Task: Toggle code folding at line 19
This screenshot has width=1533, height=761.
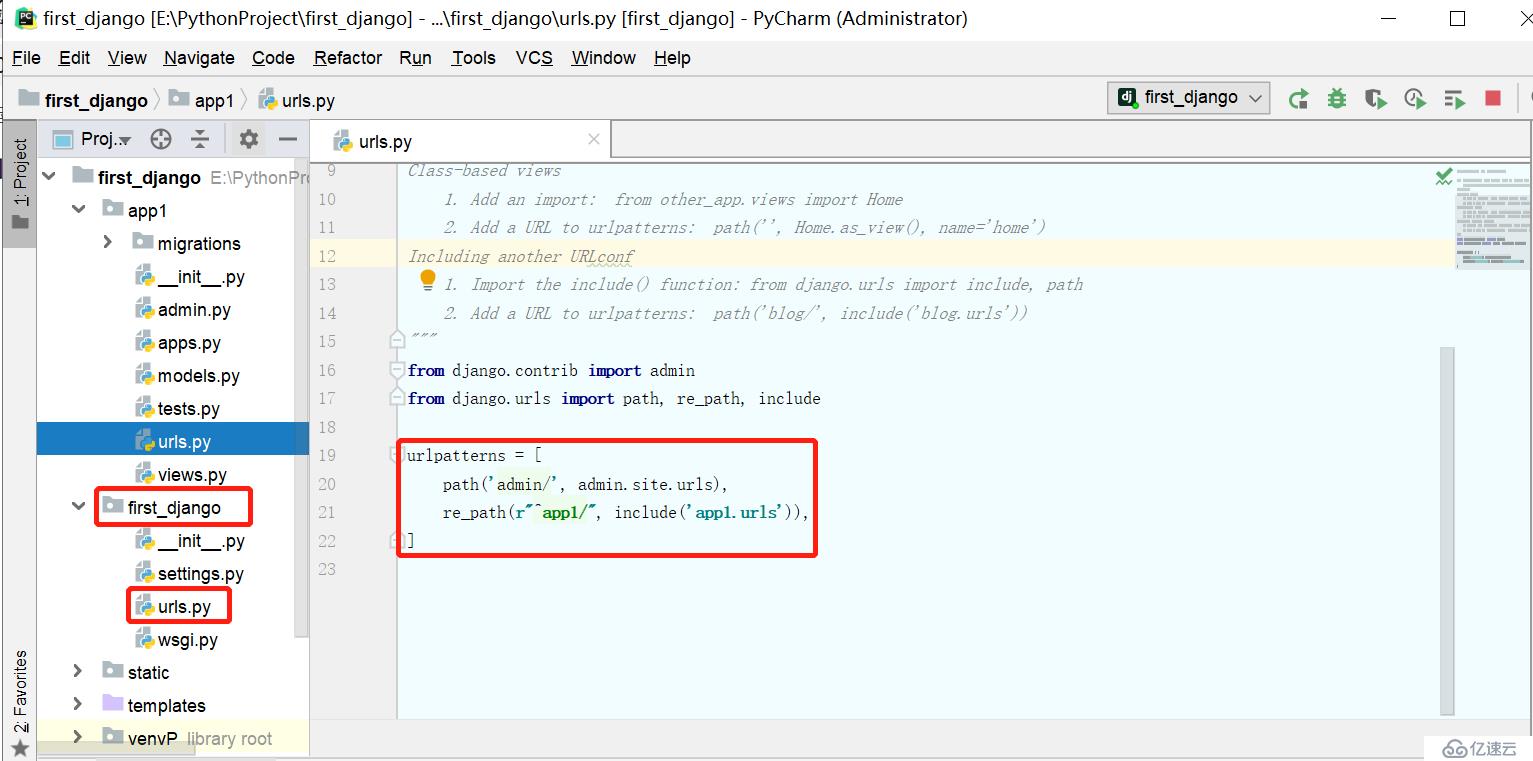Action: pyautogui.click(x=397, y=455)
